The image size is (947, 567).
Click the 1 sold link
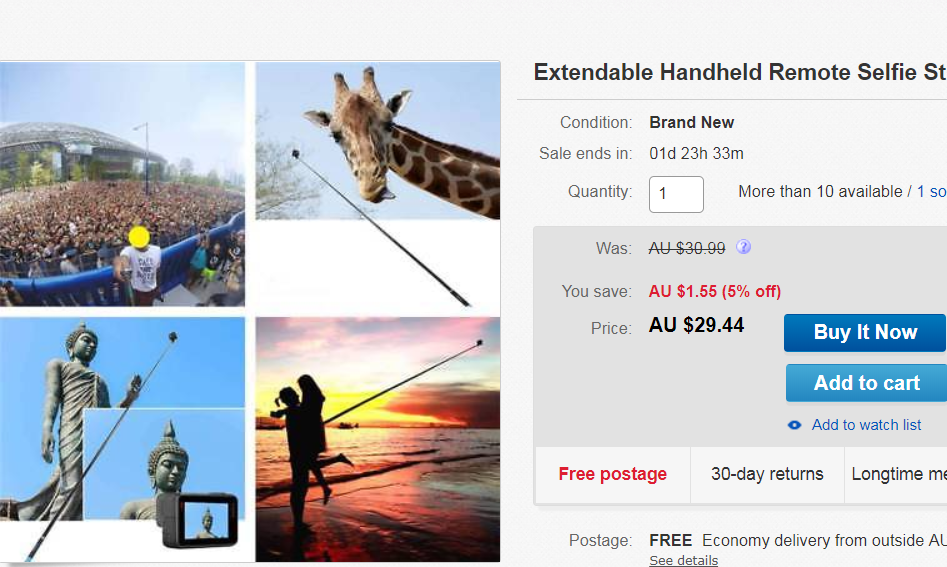pyautogui.click(x=932, y=192)
